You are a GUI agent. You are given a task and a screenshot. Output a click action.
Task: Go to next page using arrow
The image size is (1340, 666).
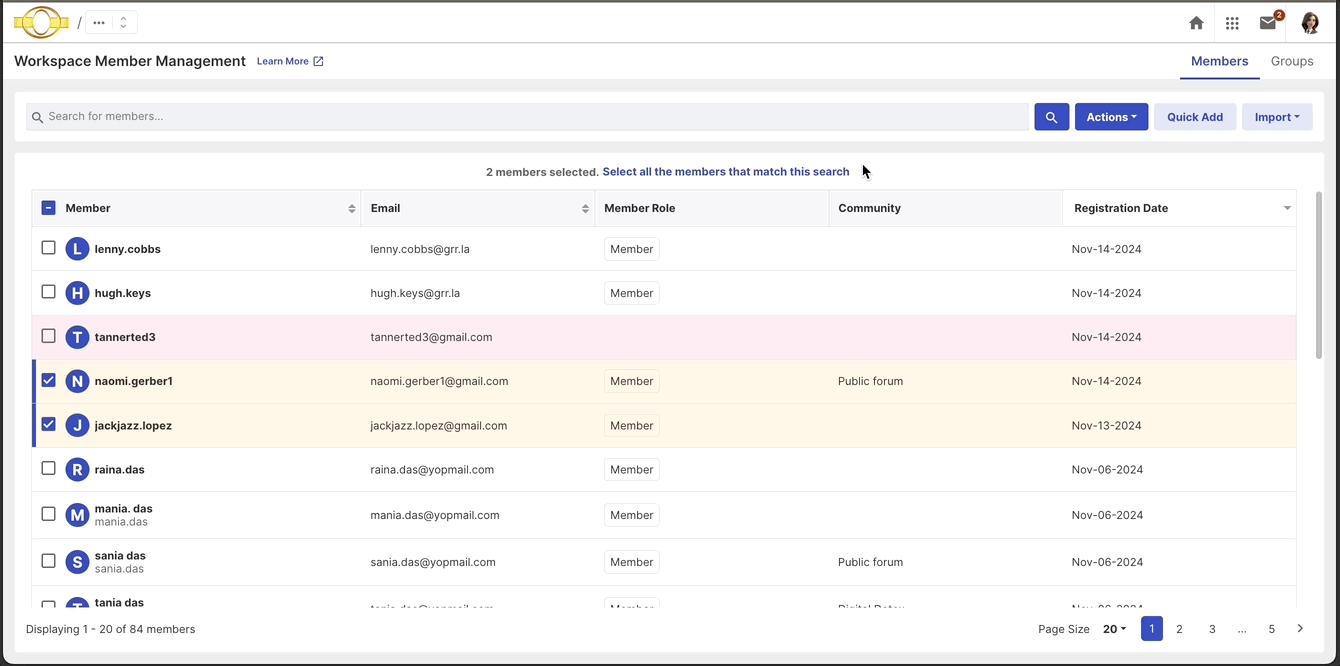(x=1300, y=629)
